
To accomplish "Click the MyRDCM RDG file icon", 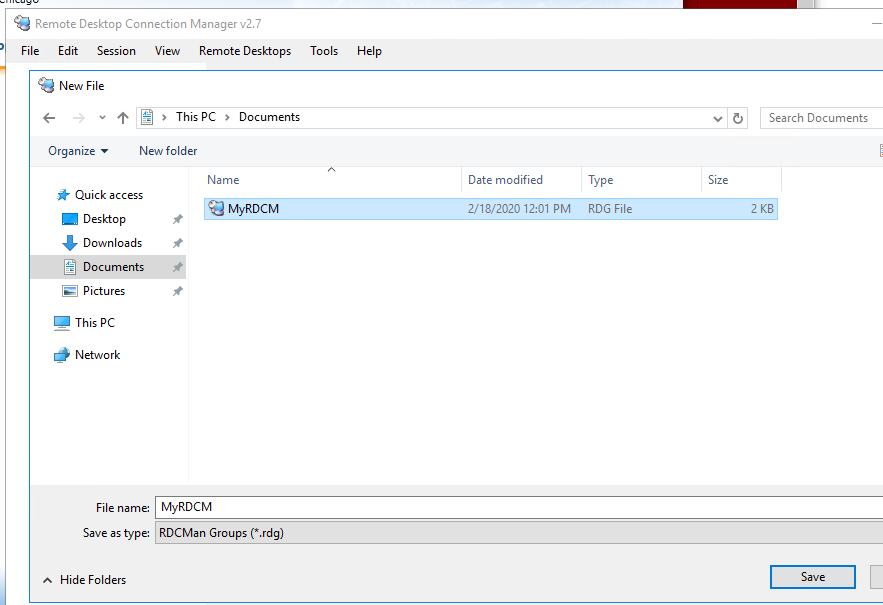I will pyautogui.click(x=216, y=208).
